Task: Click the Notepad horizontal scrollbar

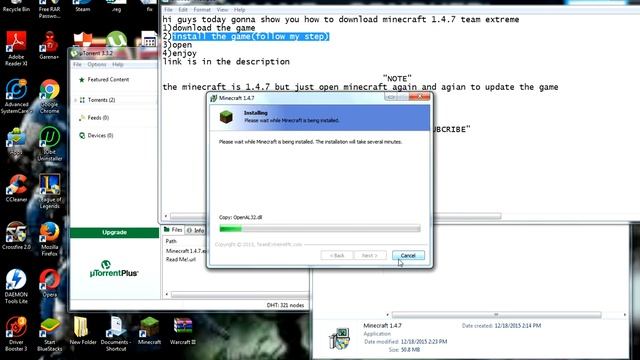Action: 336,216
